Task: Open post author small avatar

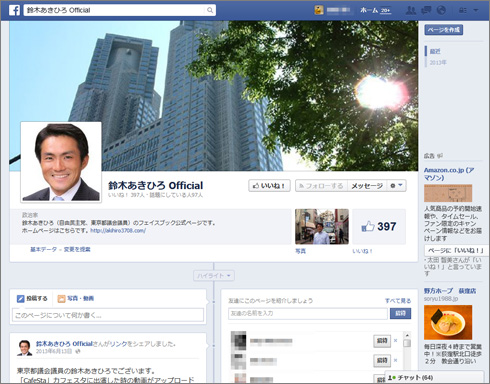Action: point(25,348)
